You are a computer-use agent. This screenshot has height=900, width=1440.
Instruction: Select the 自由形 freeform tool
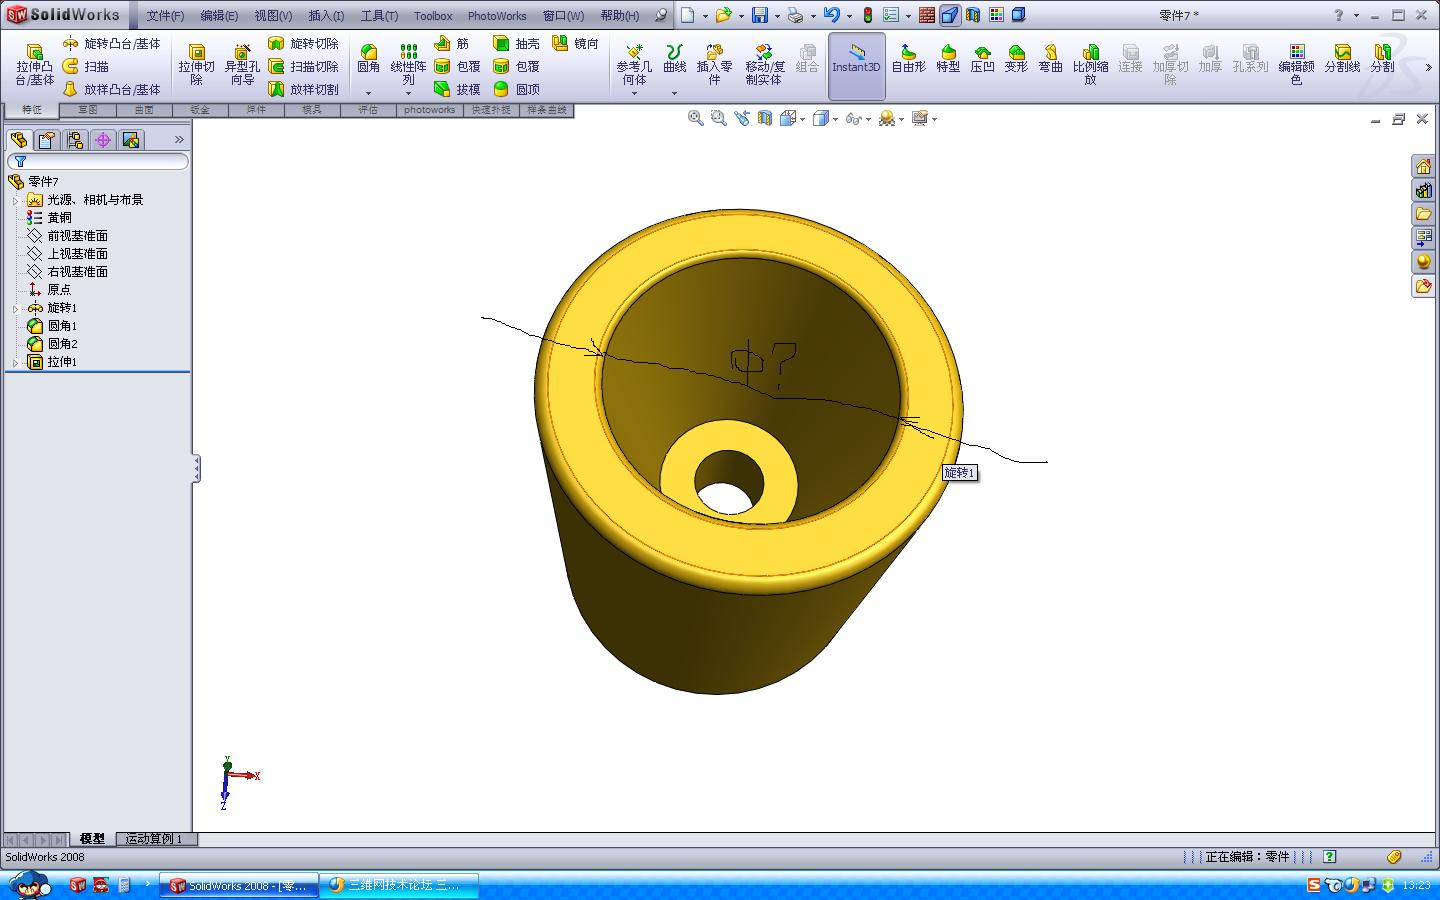tap(908, 59)
